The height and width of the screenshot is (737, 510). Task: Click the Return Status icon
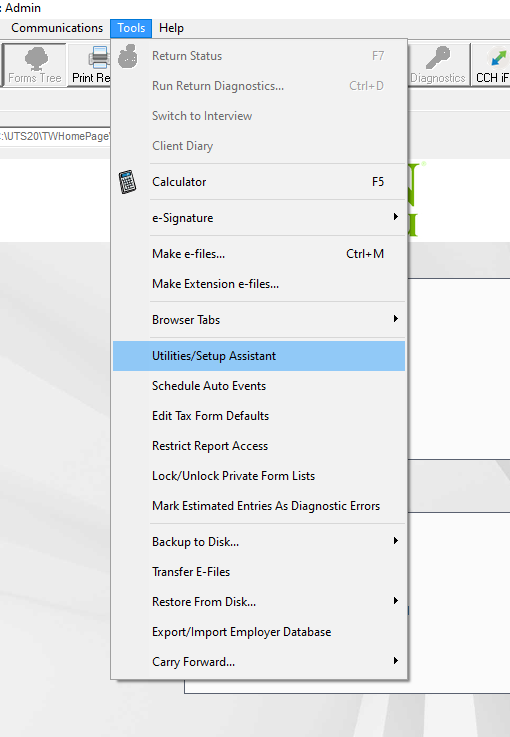(x=127, y=56)
